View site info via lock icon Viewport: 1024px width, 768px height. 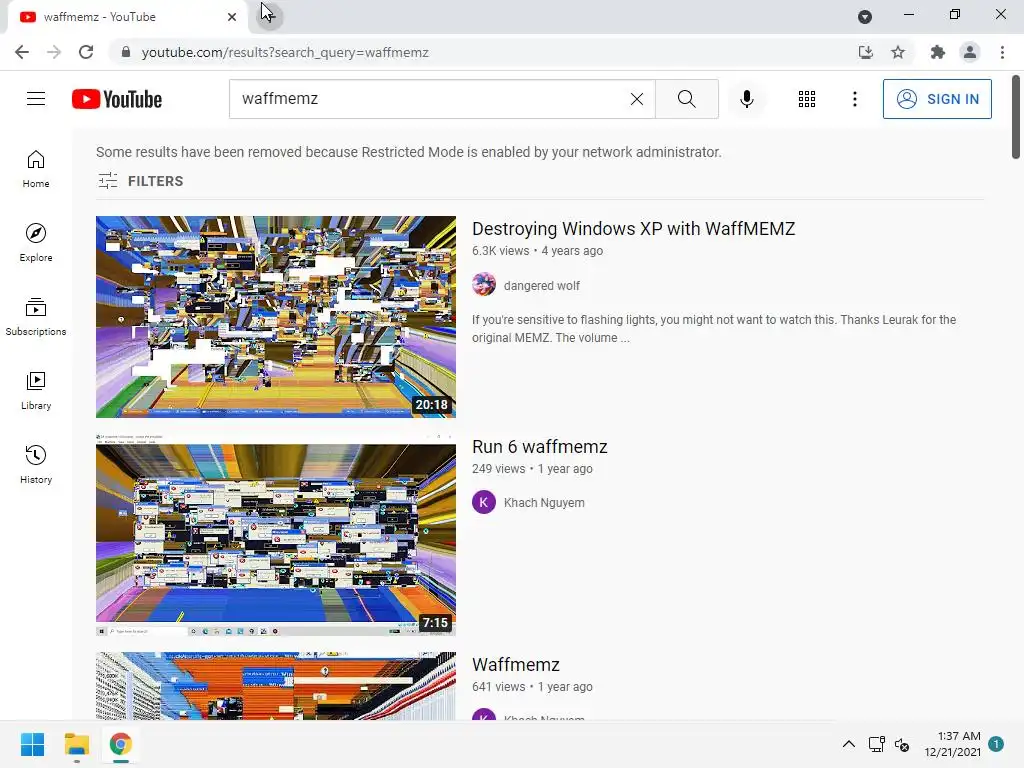pos(126,52)
